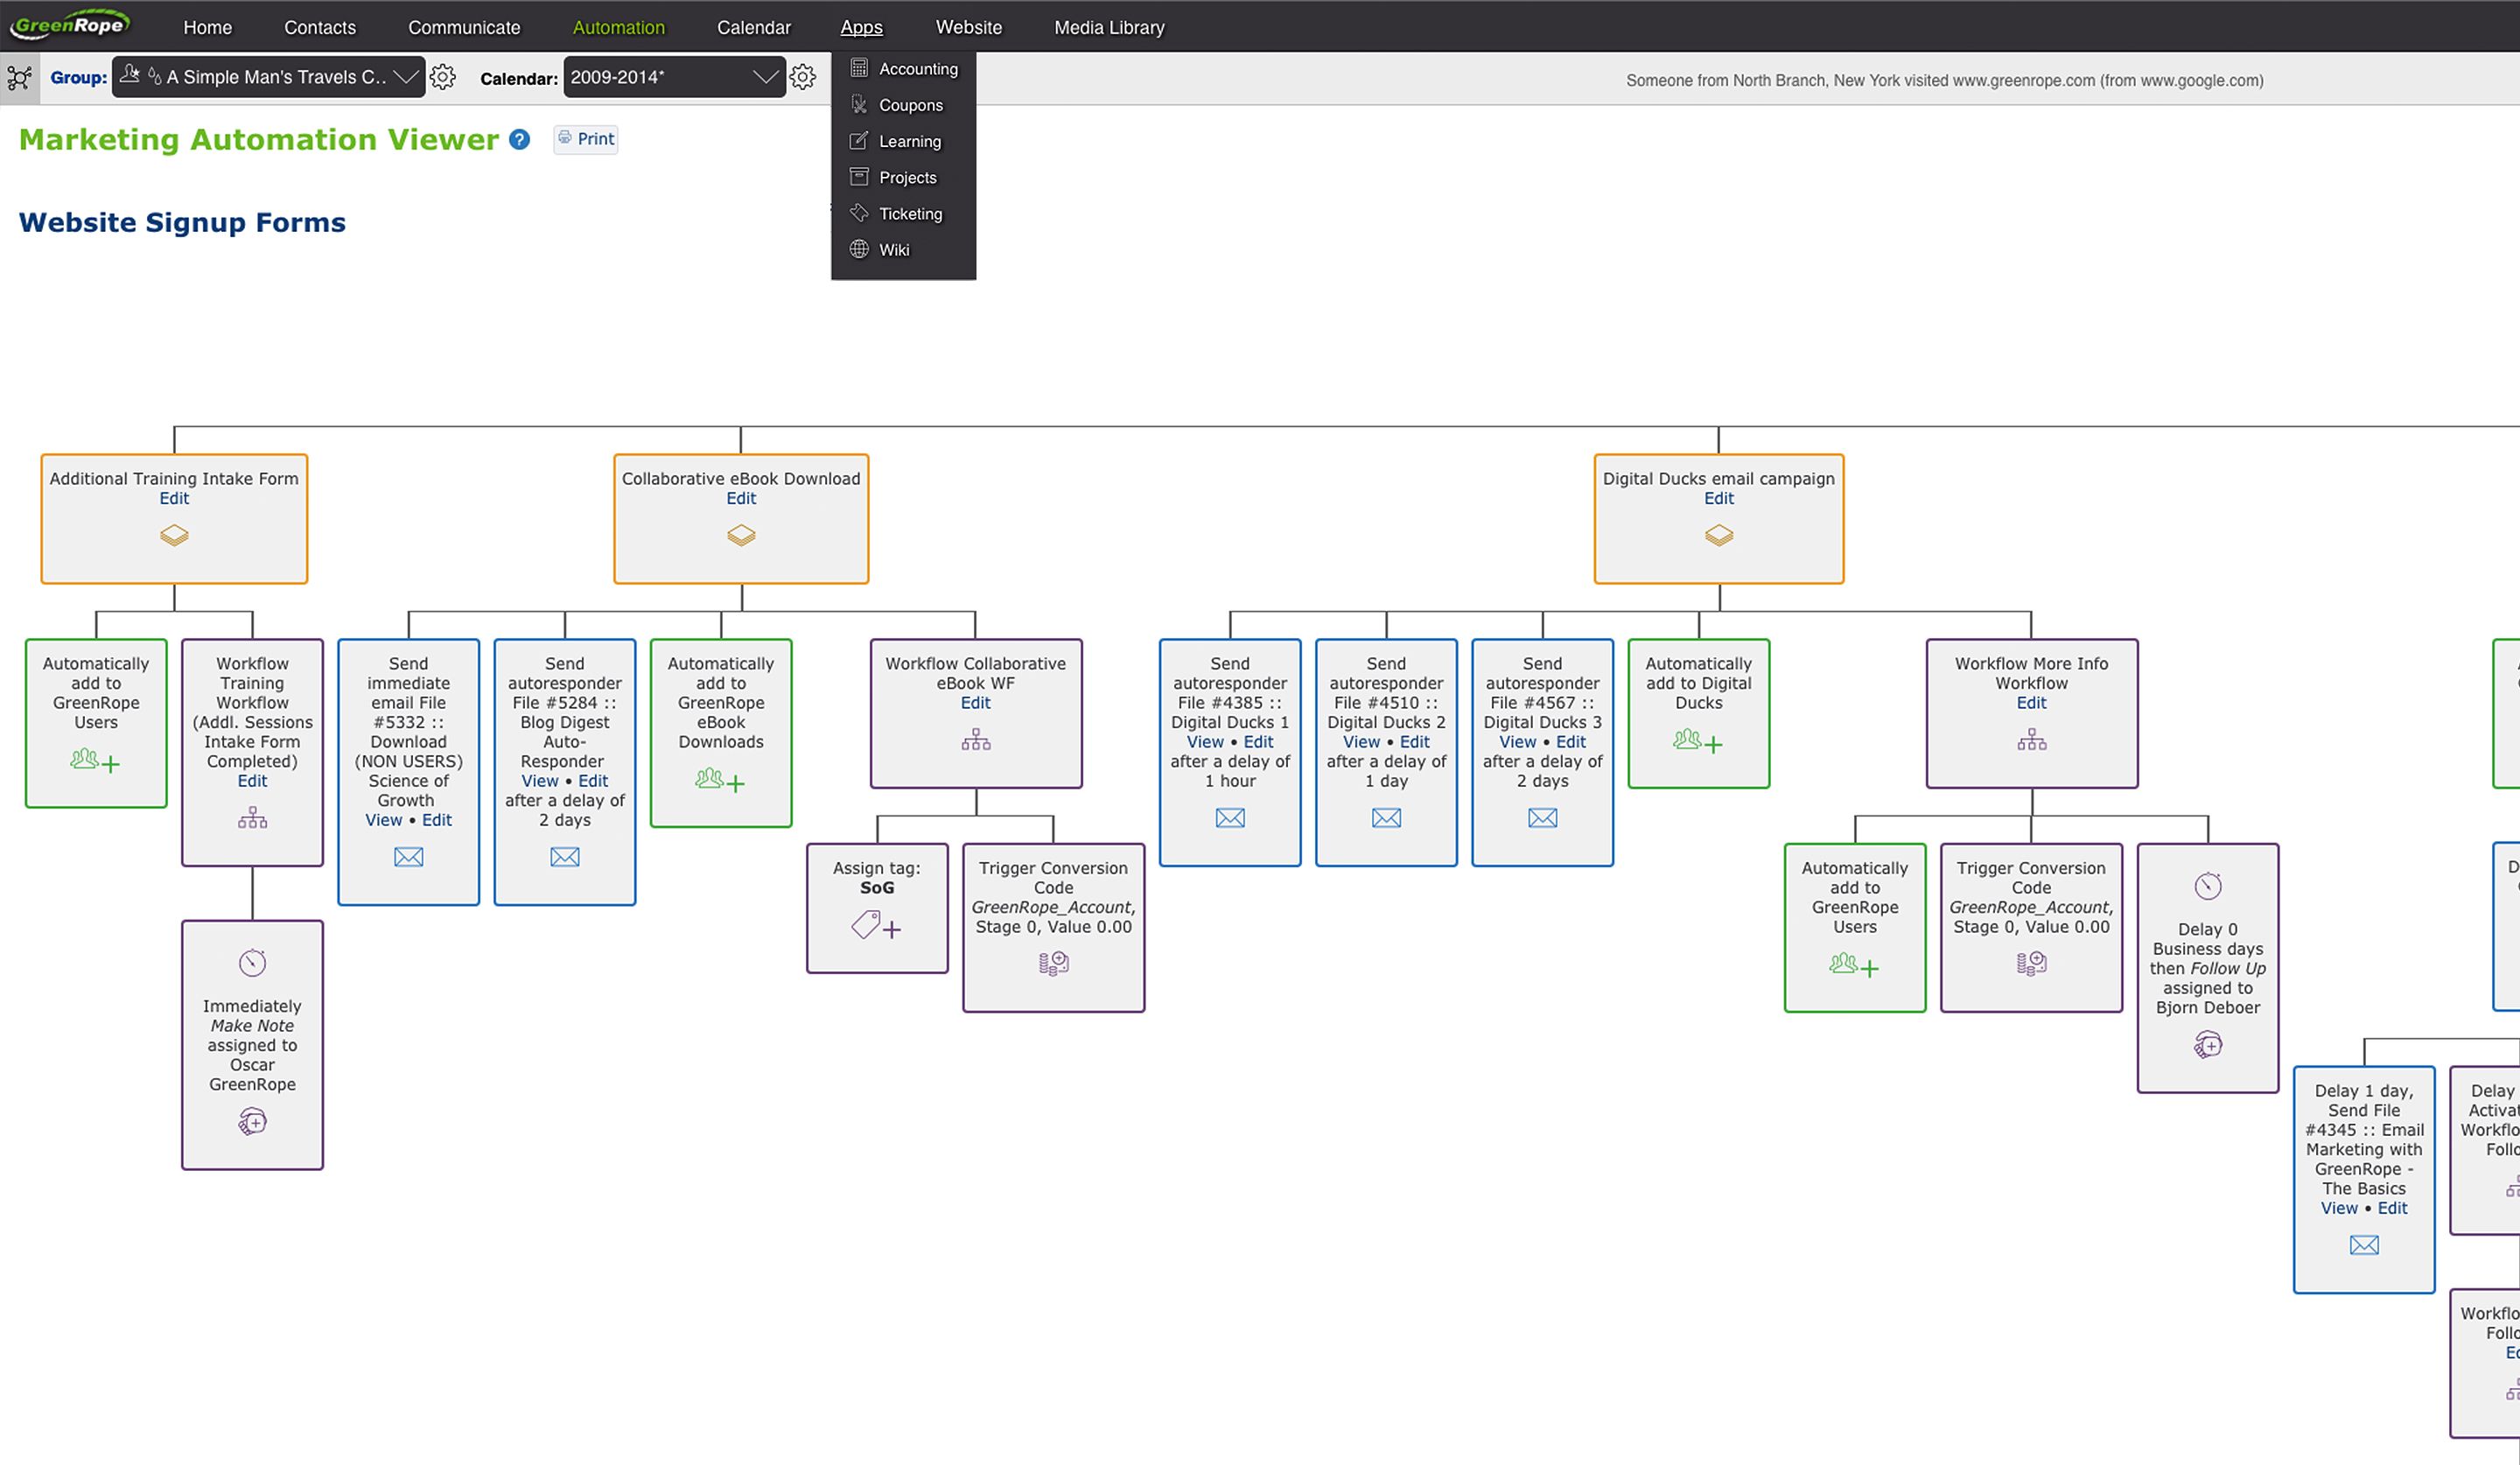Select Ticketing from the Apps menu
Image resolution: width=2520 pixels, height=1465 pixels.
[x=910, y=214]
